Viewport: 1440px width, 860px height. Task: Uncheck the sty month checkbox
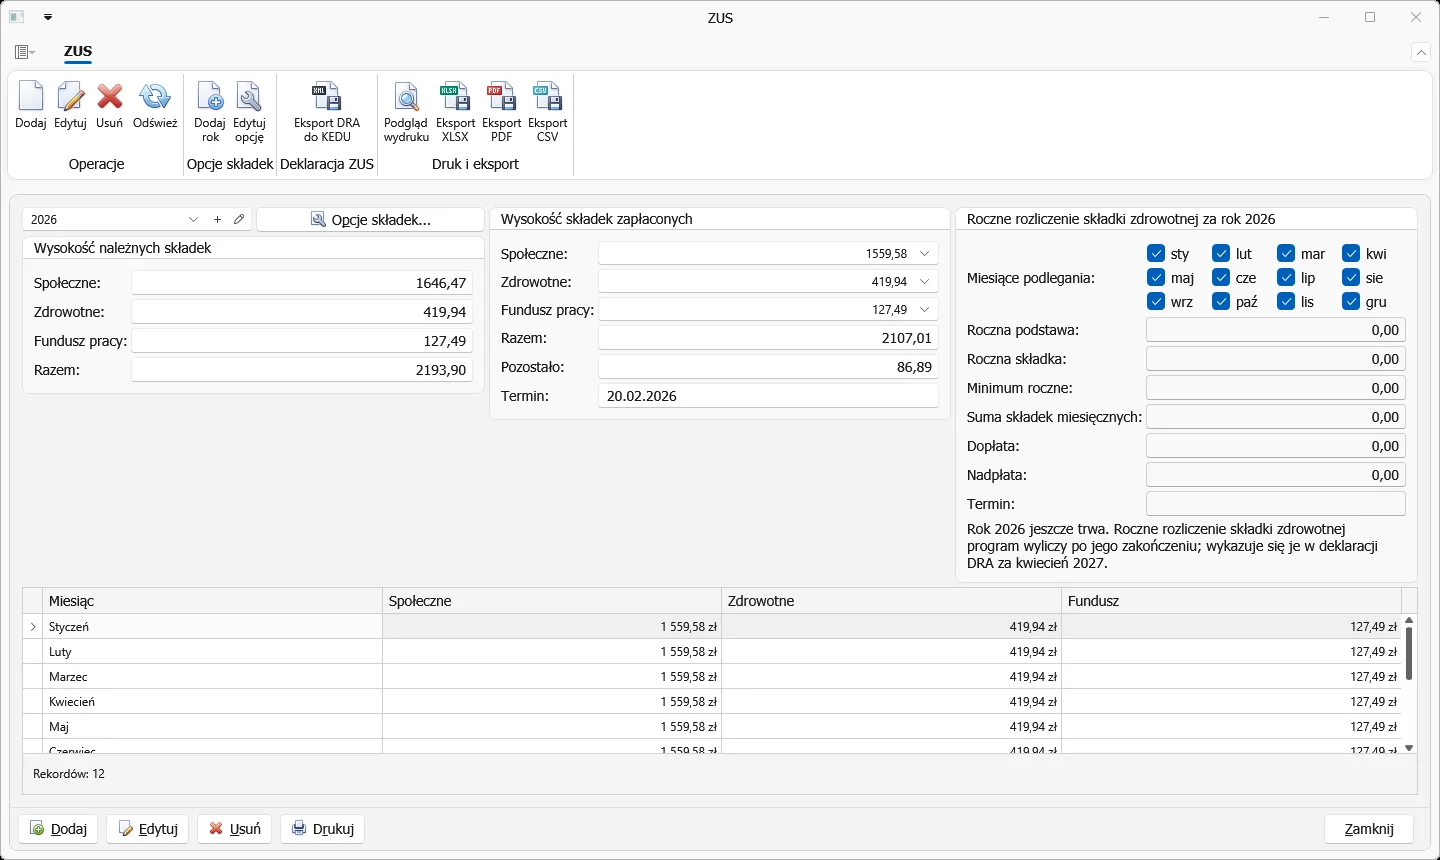(1157, 254)
